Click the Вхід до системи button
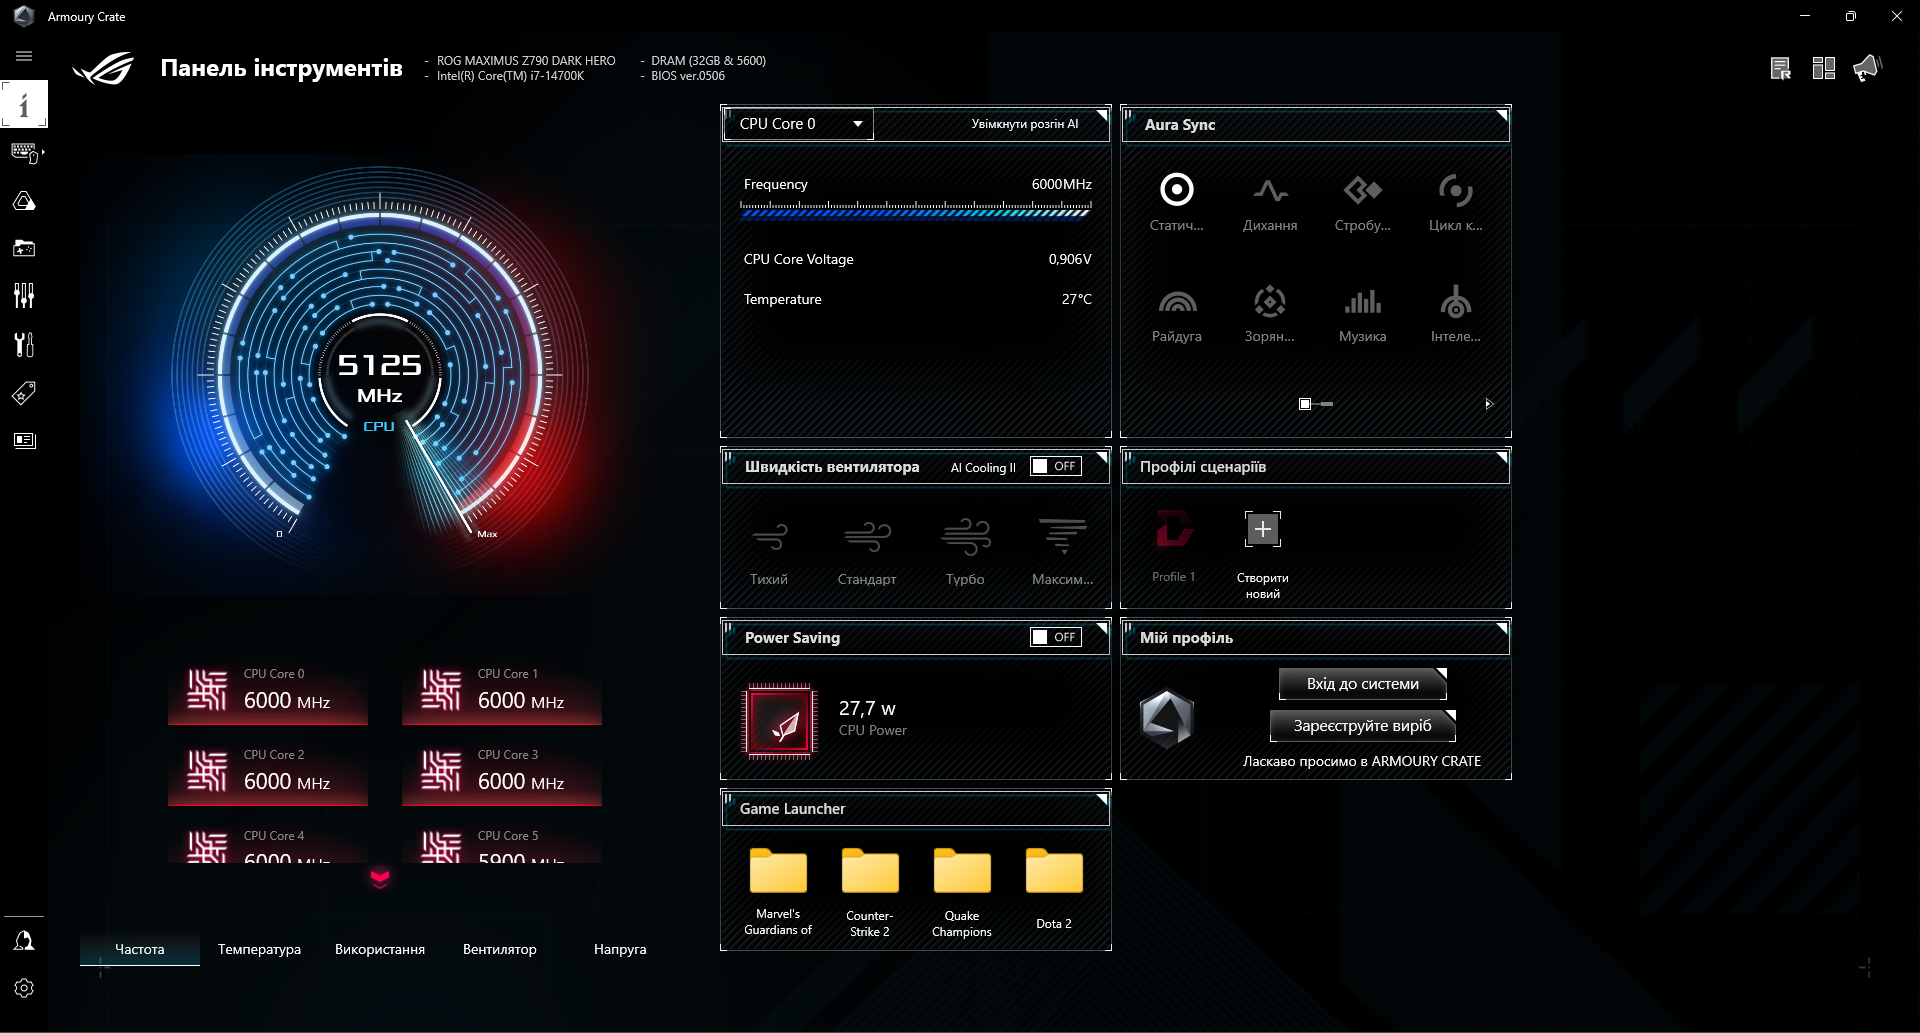Viewport: 1920px width, 1033px height. click(x=1361, y=683)
